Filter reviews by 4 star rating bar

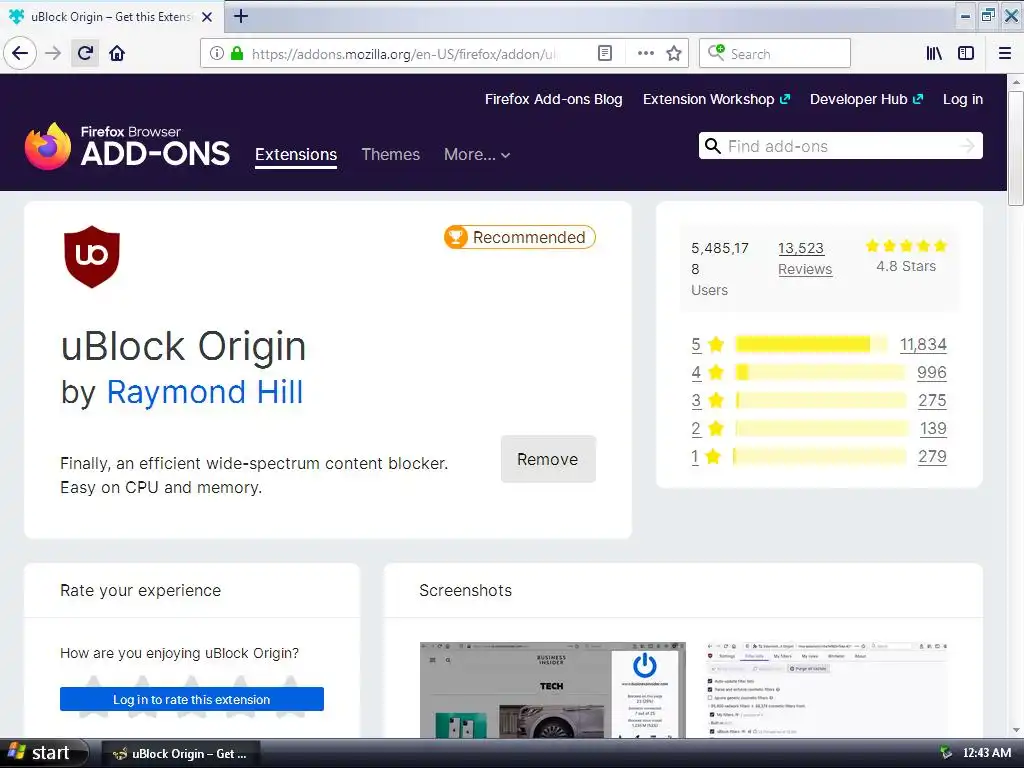click(820, 372)
